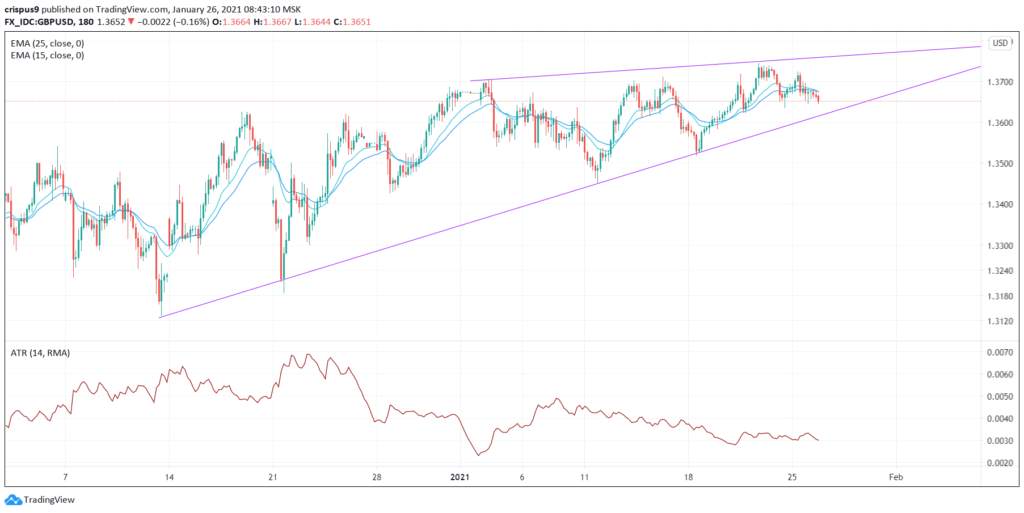Click the USD currency label
The width and height of the screenshot is (1024, 513).
(1000, 43)
